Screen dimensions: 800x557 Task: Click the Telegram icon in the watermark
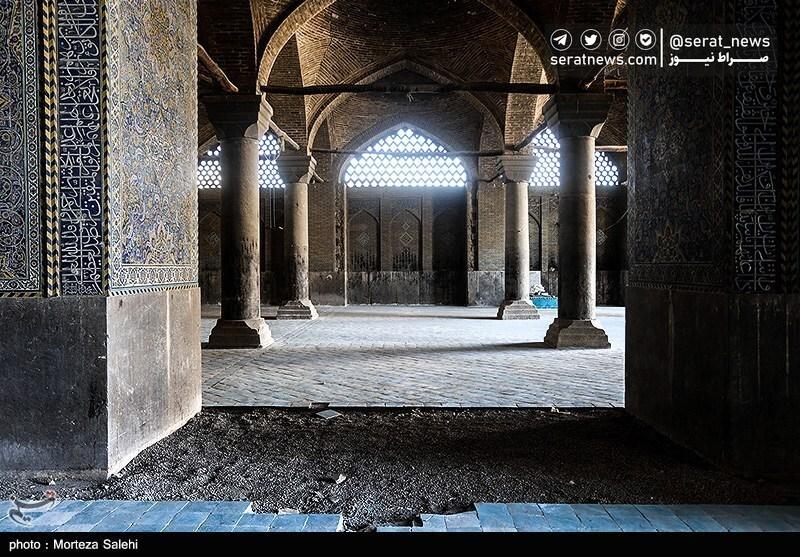[561, 40]
